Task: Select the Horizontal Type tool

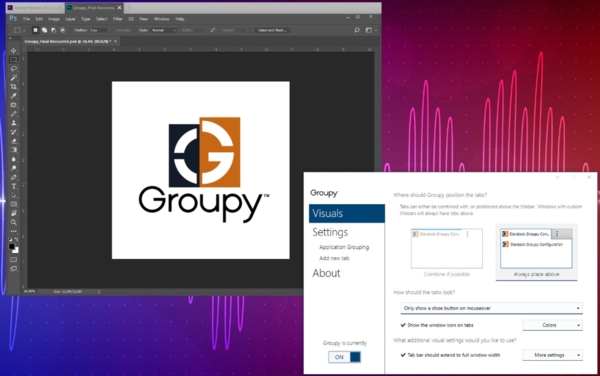Action: (x=14, y=187)
